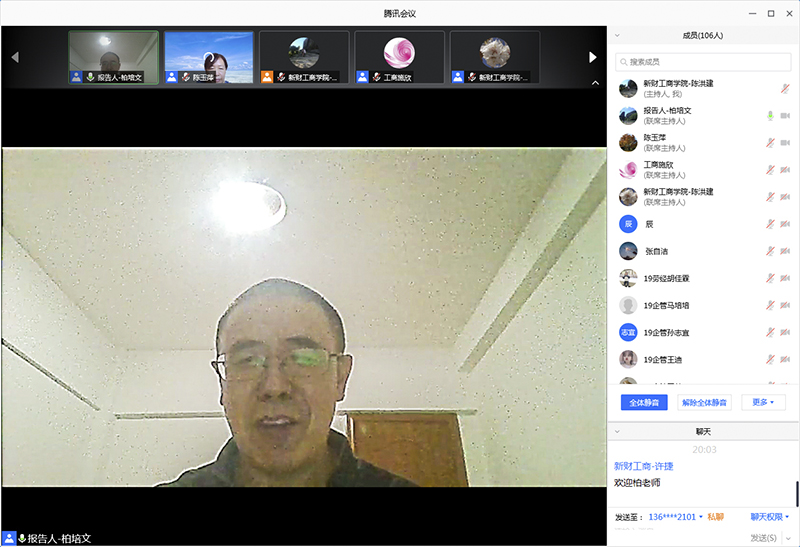Viewport: 800px width, 547px height.
Task: Click 柏培文's green microphone icon in member list
Action: tap(770, 115)
